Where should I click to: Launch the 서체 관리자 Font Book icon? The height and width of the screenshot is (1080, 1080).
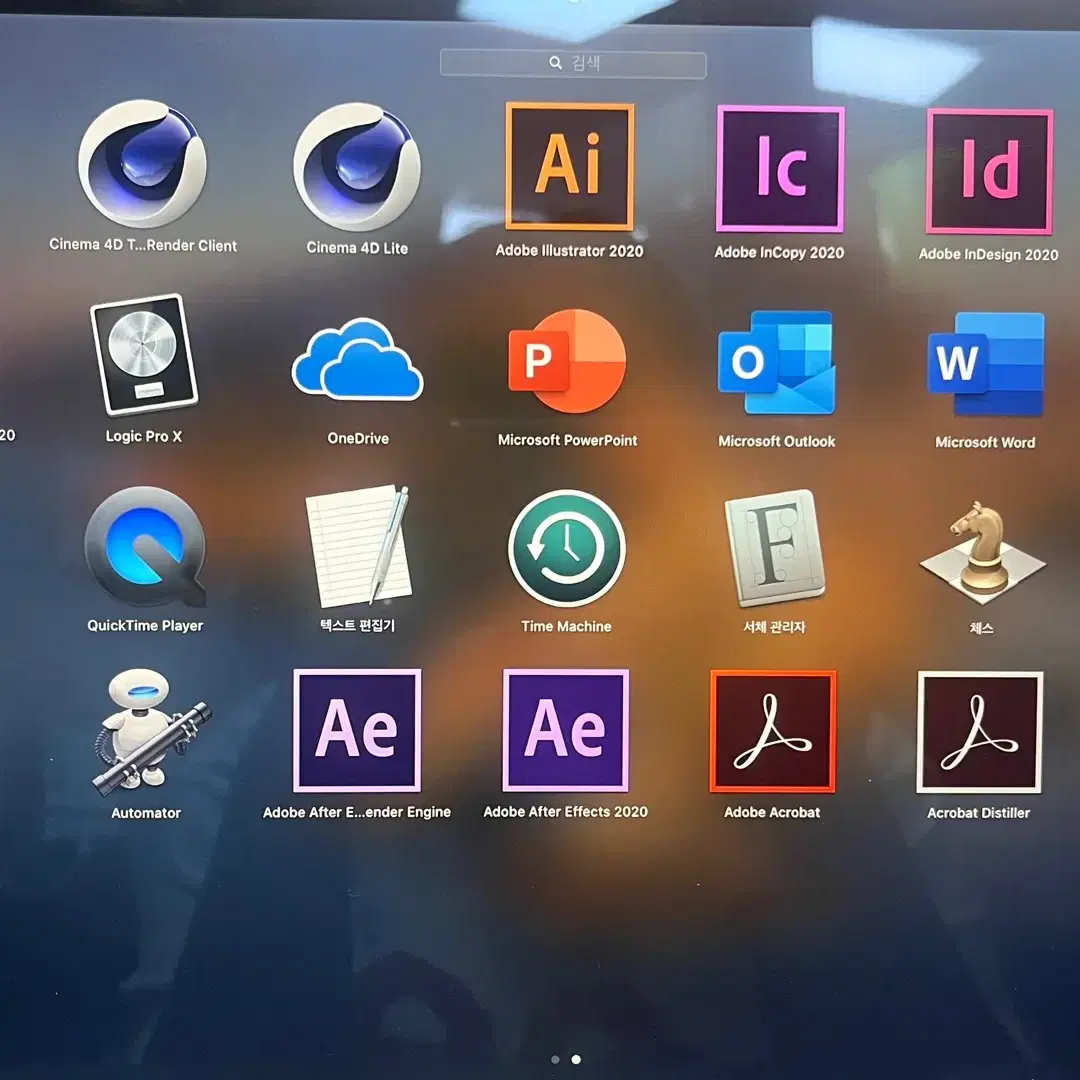click(775, 548)
